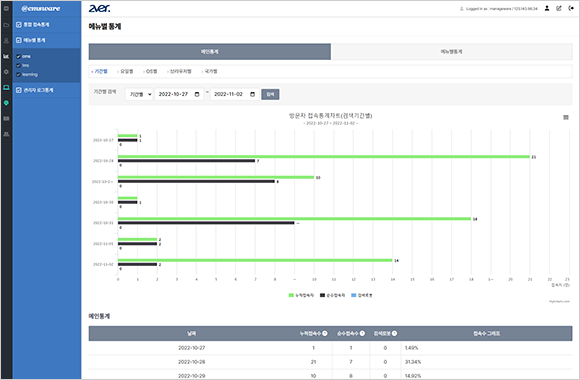Open the bottom people icon in dark sidebar
The width and height of the screenshot is (580, 380).
pyautogui.click(x=6, y=134)
